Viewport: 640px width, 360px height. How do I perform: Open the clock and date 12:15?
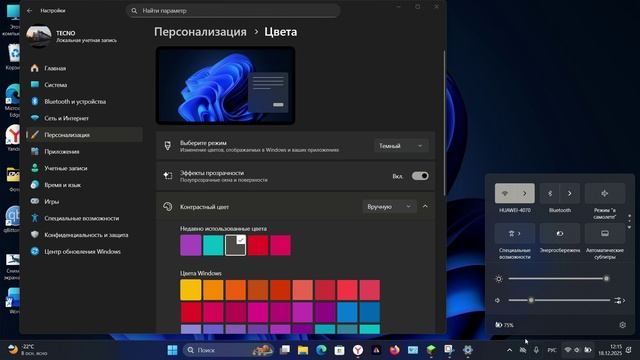point(610,350)
